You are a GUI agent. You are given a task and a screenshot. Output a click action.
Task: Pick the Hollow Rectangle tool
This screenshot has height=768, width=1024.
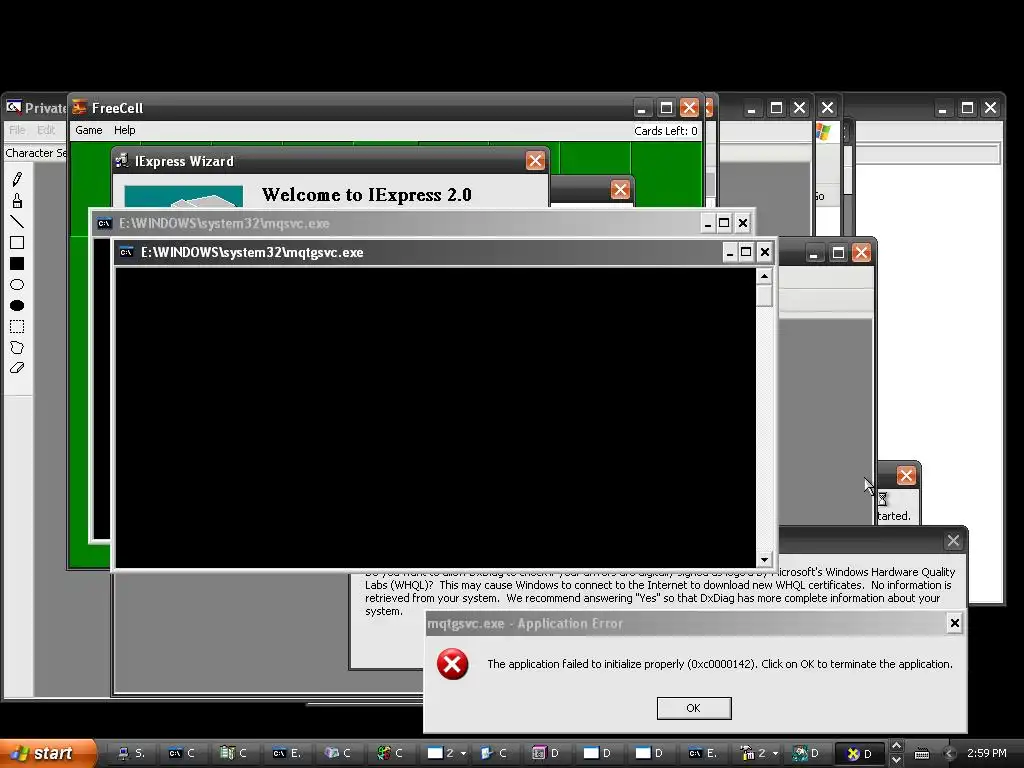(x=18, y=242)
